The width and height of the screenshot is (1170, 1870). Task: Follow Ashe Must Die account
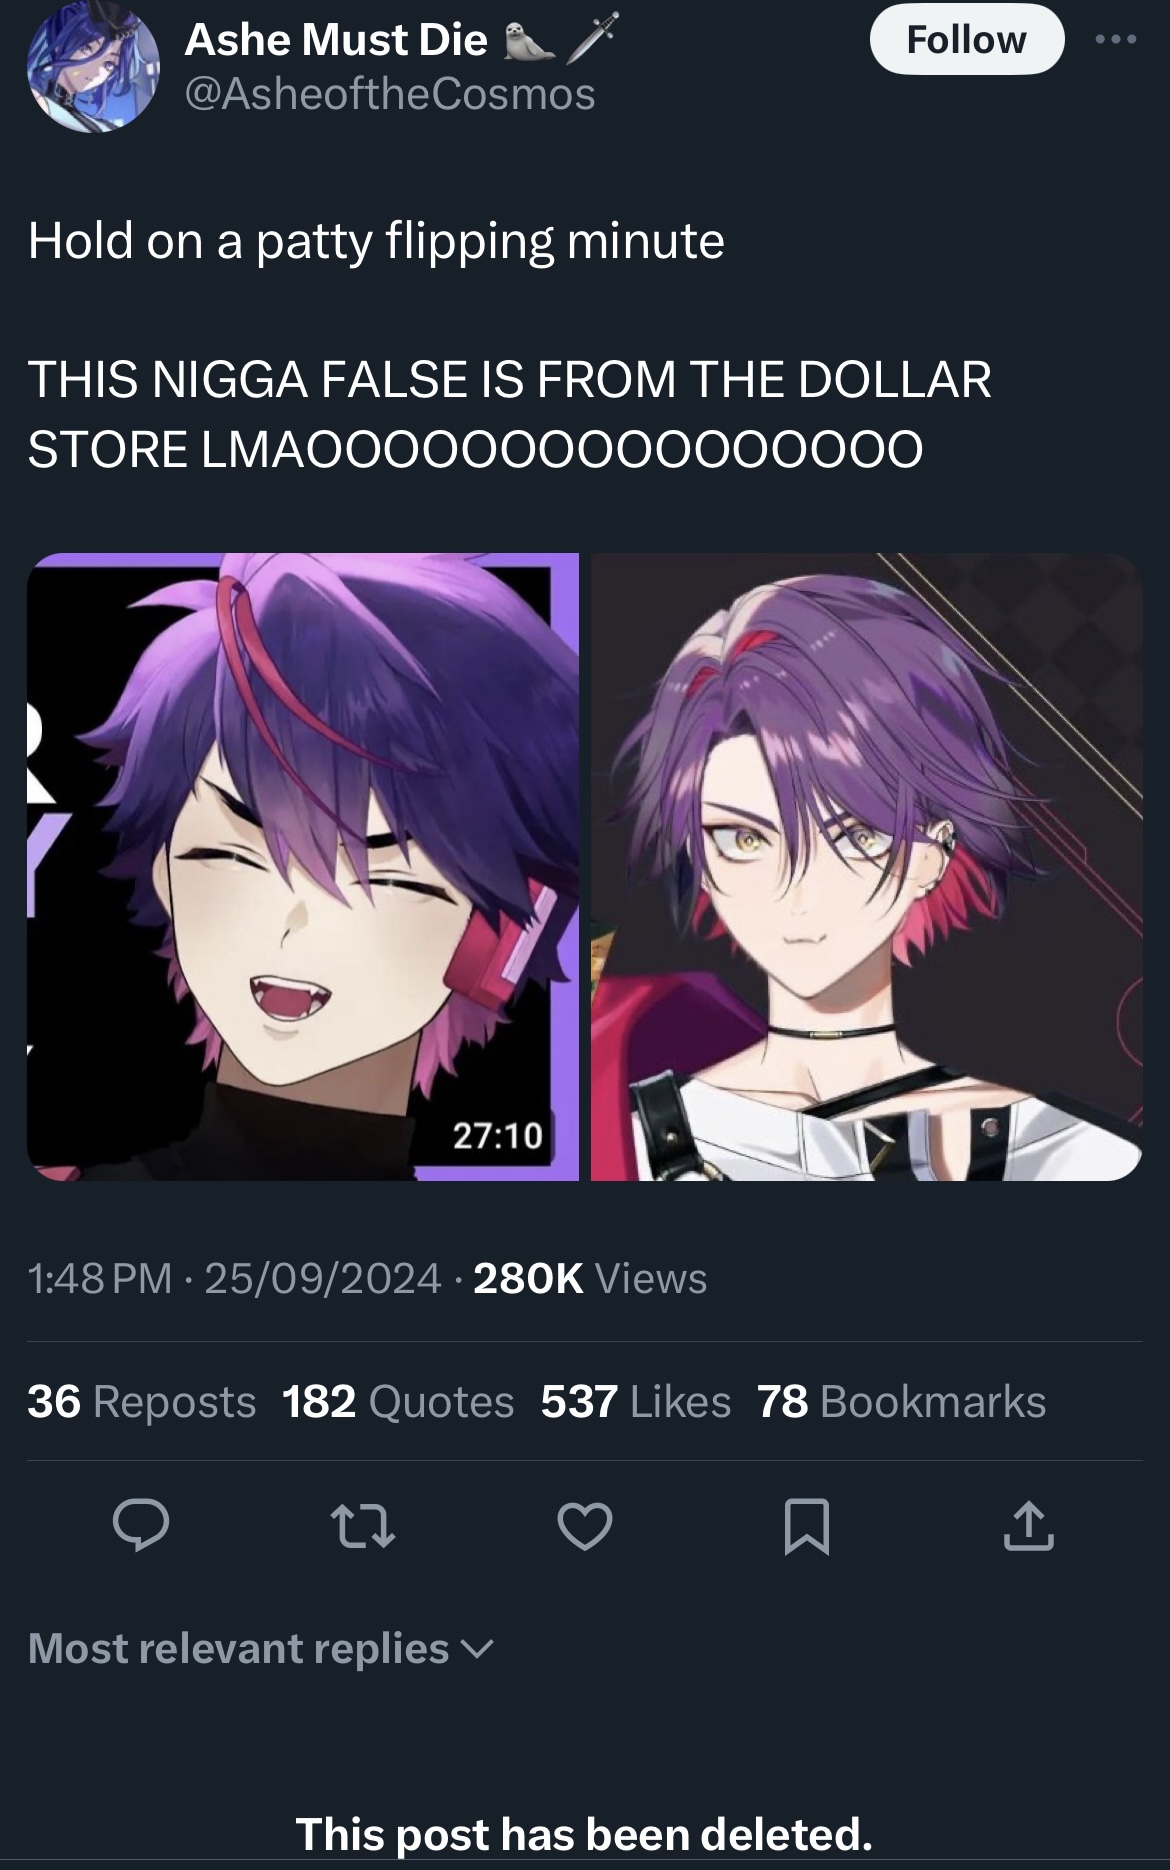tap(966, 40)
